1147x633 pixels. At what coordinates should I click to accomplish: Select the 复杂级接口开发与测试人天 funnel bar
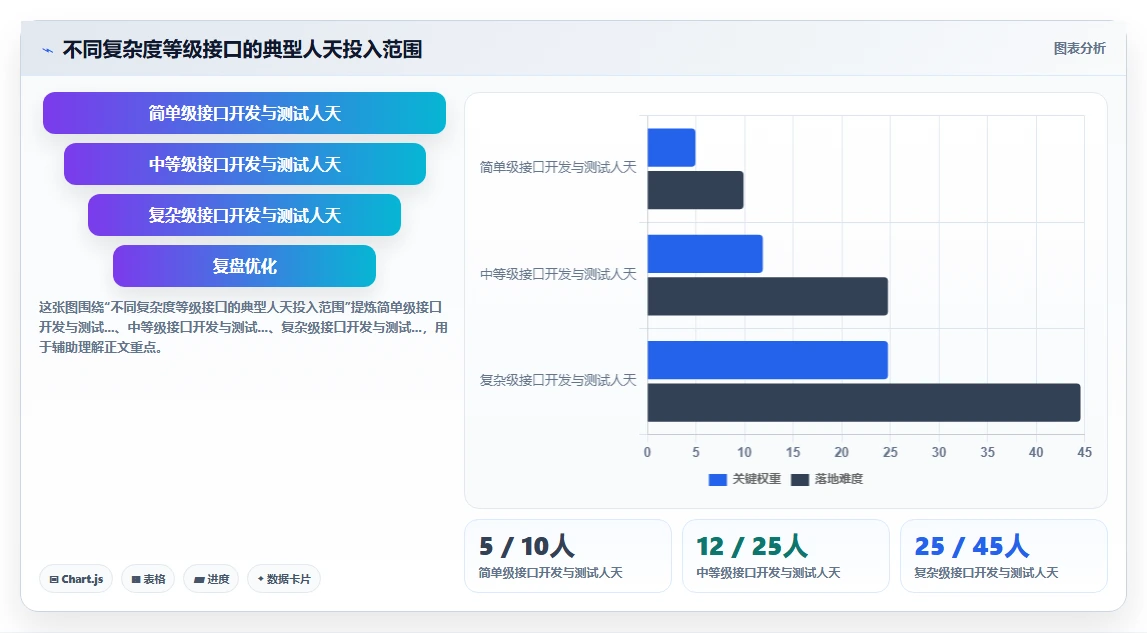(x=244, y=215)
